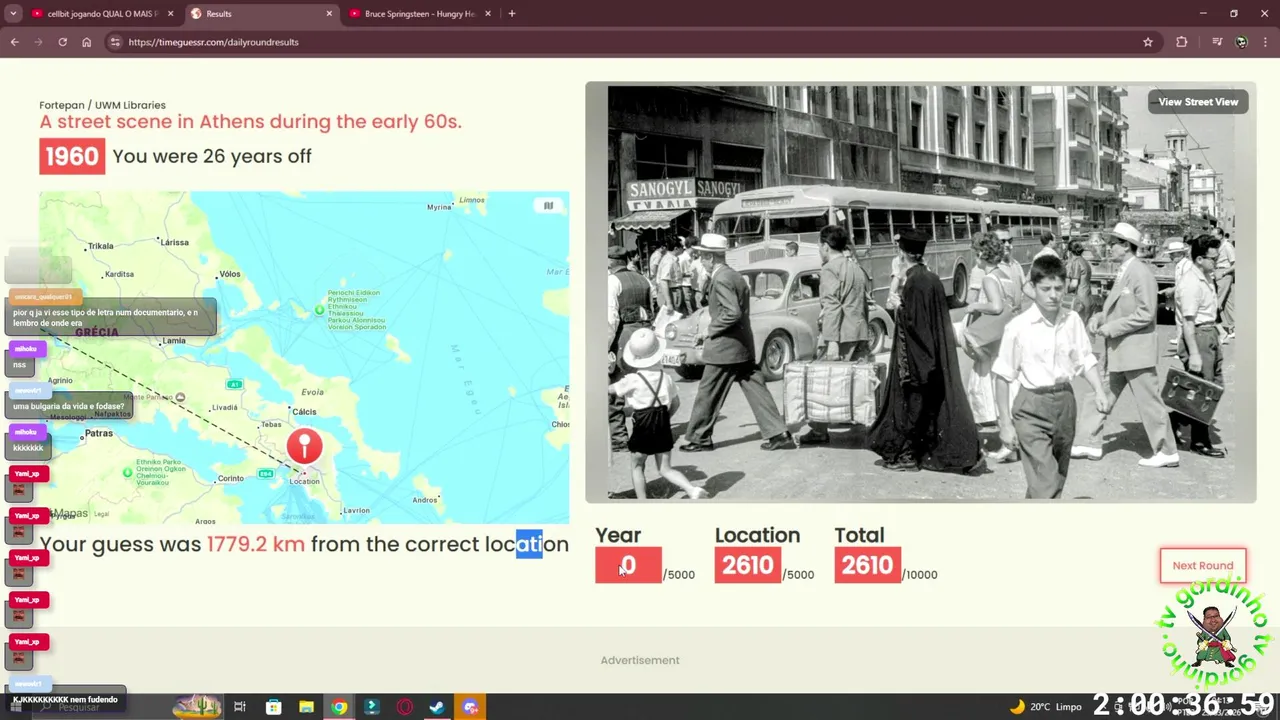
Task: Open browser extensions puzzle icon
Action: point(1182,42)
